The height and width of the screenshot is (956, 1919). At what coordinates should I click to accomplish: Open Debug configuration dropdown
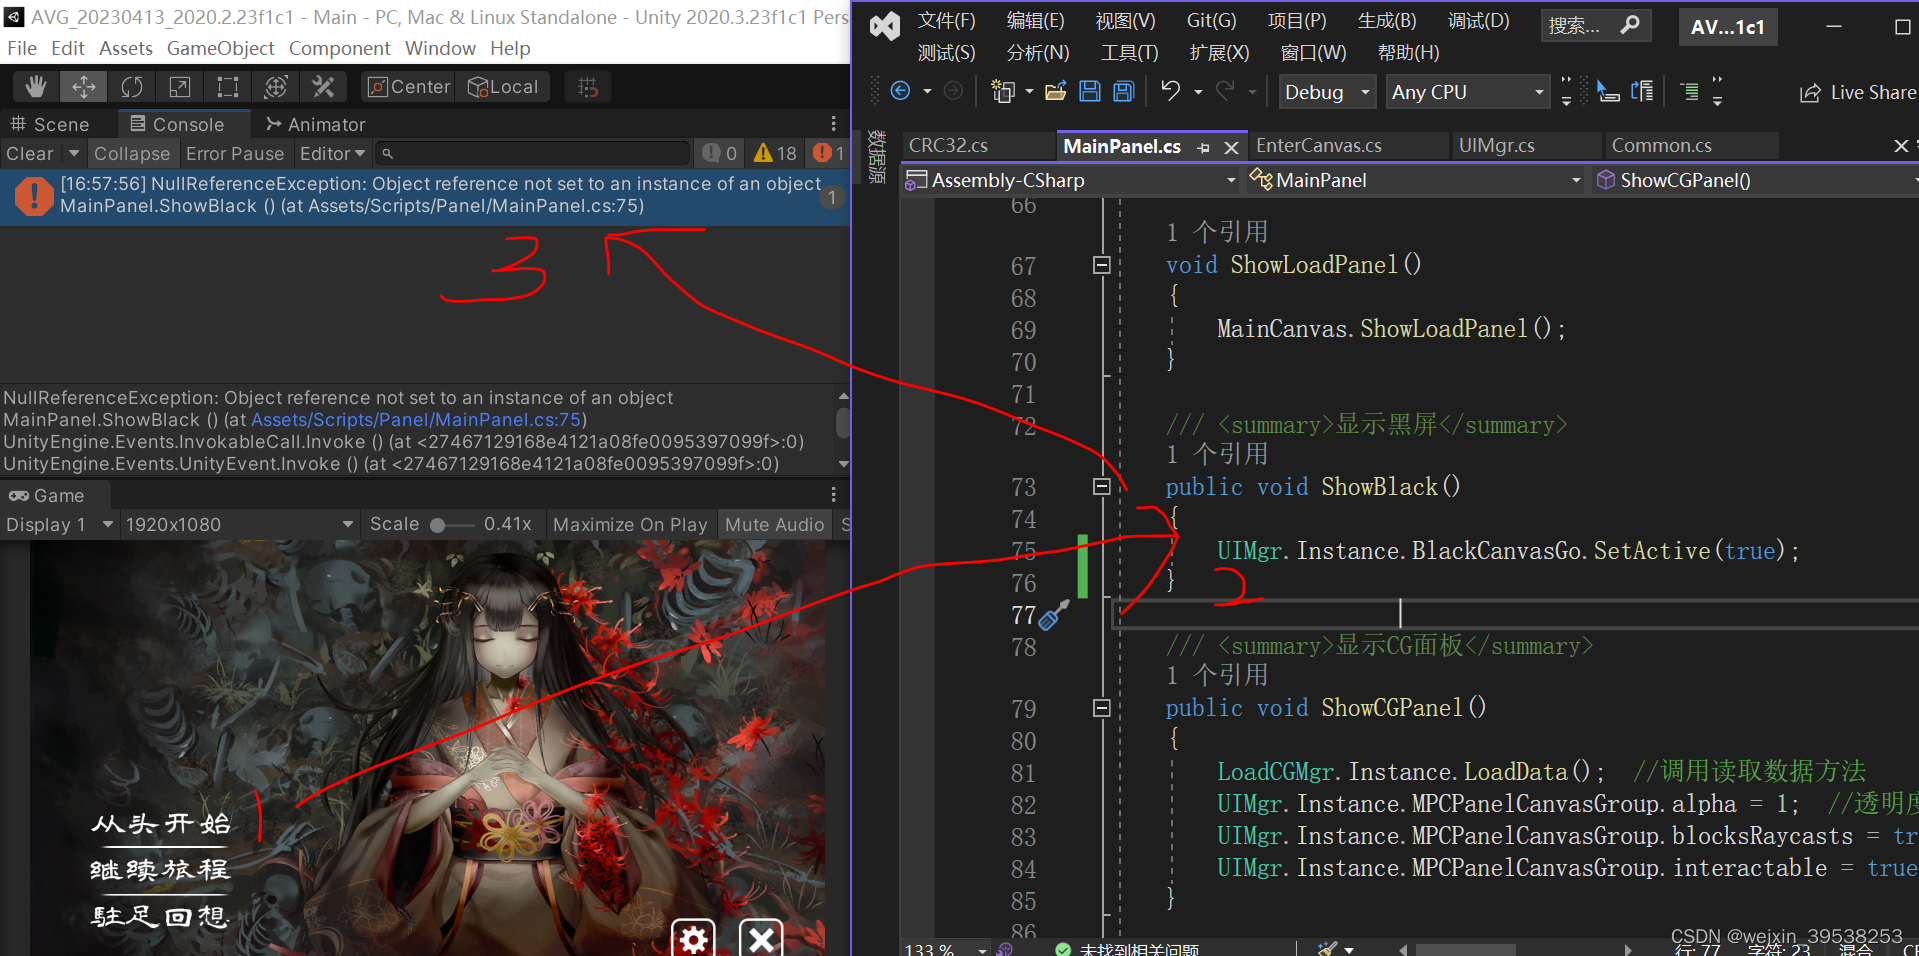click(x=1327, y=92)
